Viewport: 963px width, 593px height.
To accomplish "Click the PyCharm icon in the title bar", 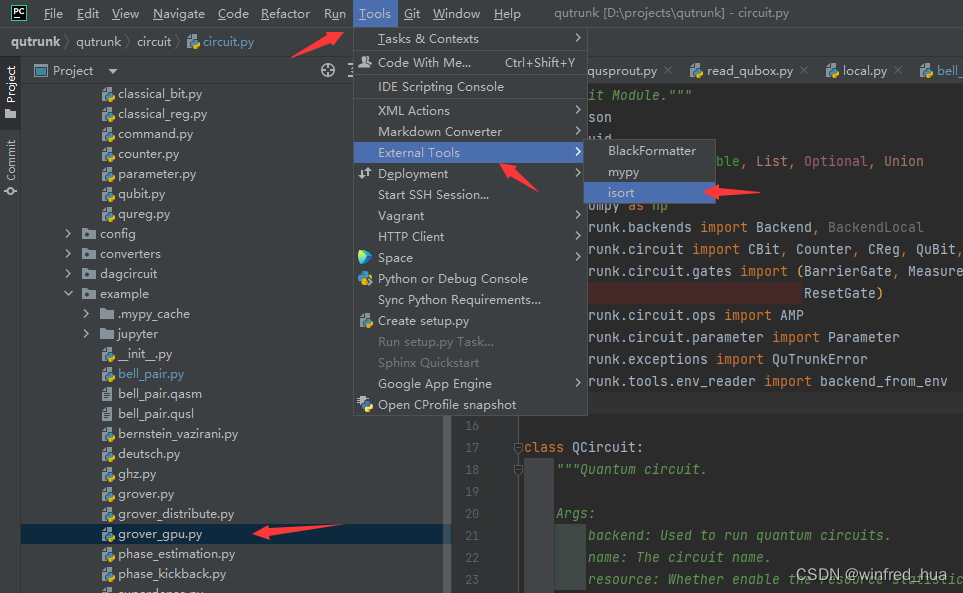I will tap(13, 13).
